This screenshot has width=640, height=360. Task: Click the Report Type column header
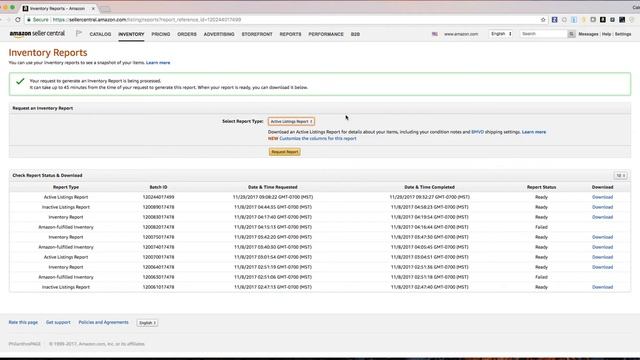(66, 187)
